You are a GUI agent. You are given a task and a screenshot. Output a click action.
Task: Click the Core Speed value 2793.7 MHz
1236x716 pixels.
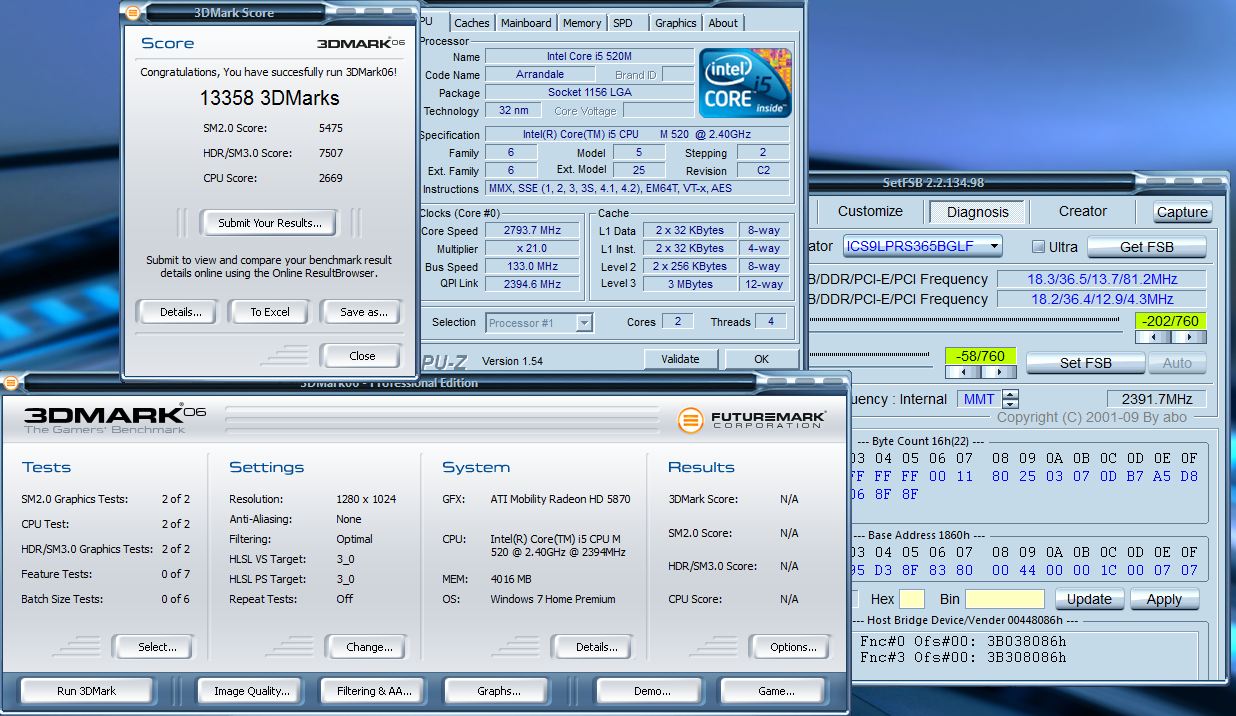532,230
